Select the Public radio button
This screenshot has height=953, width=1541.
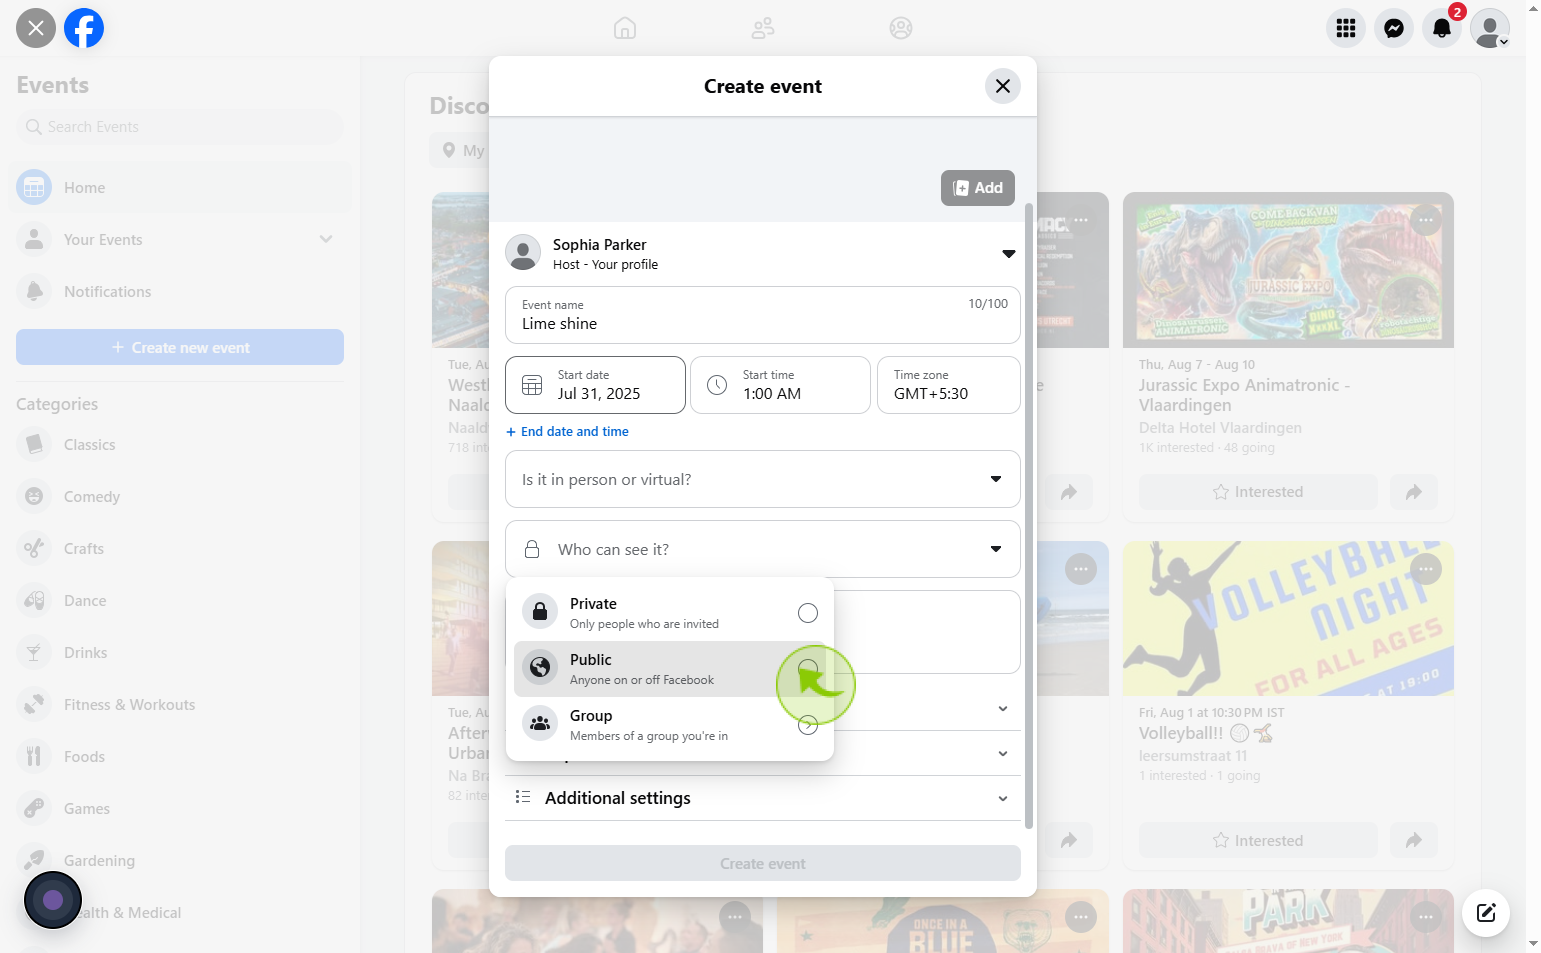808,669
